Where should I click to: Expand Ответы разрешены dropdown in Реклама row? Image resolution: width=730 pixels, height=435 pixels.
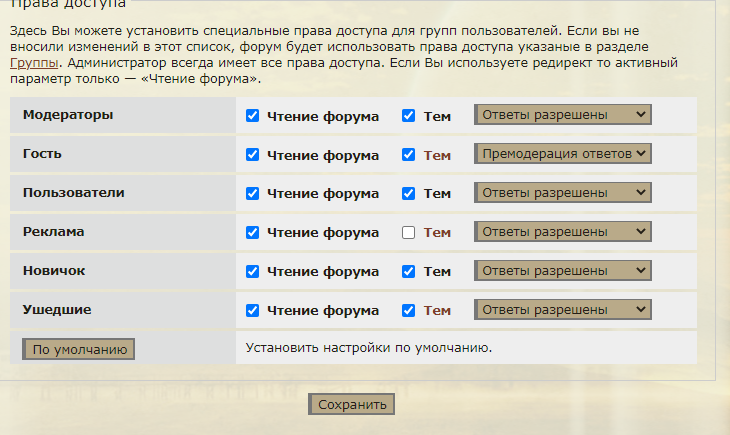pyautogui.click(x=562, y=231)
